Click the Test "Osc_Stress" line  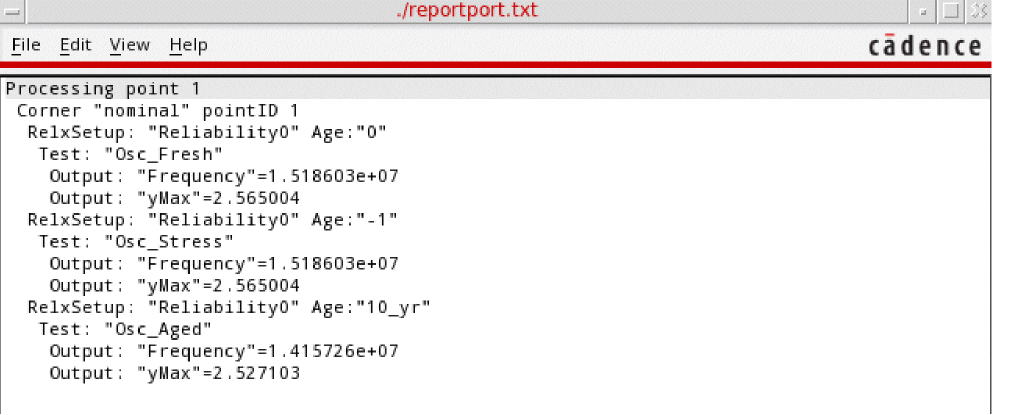point(136,242)
